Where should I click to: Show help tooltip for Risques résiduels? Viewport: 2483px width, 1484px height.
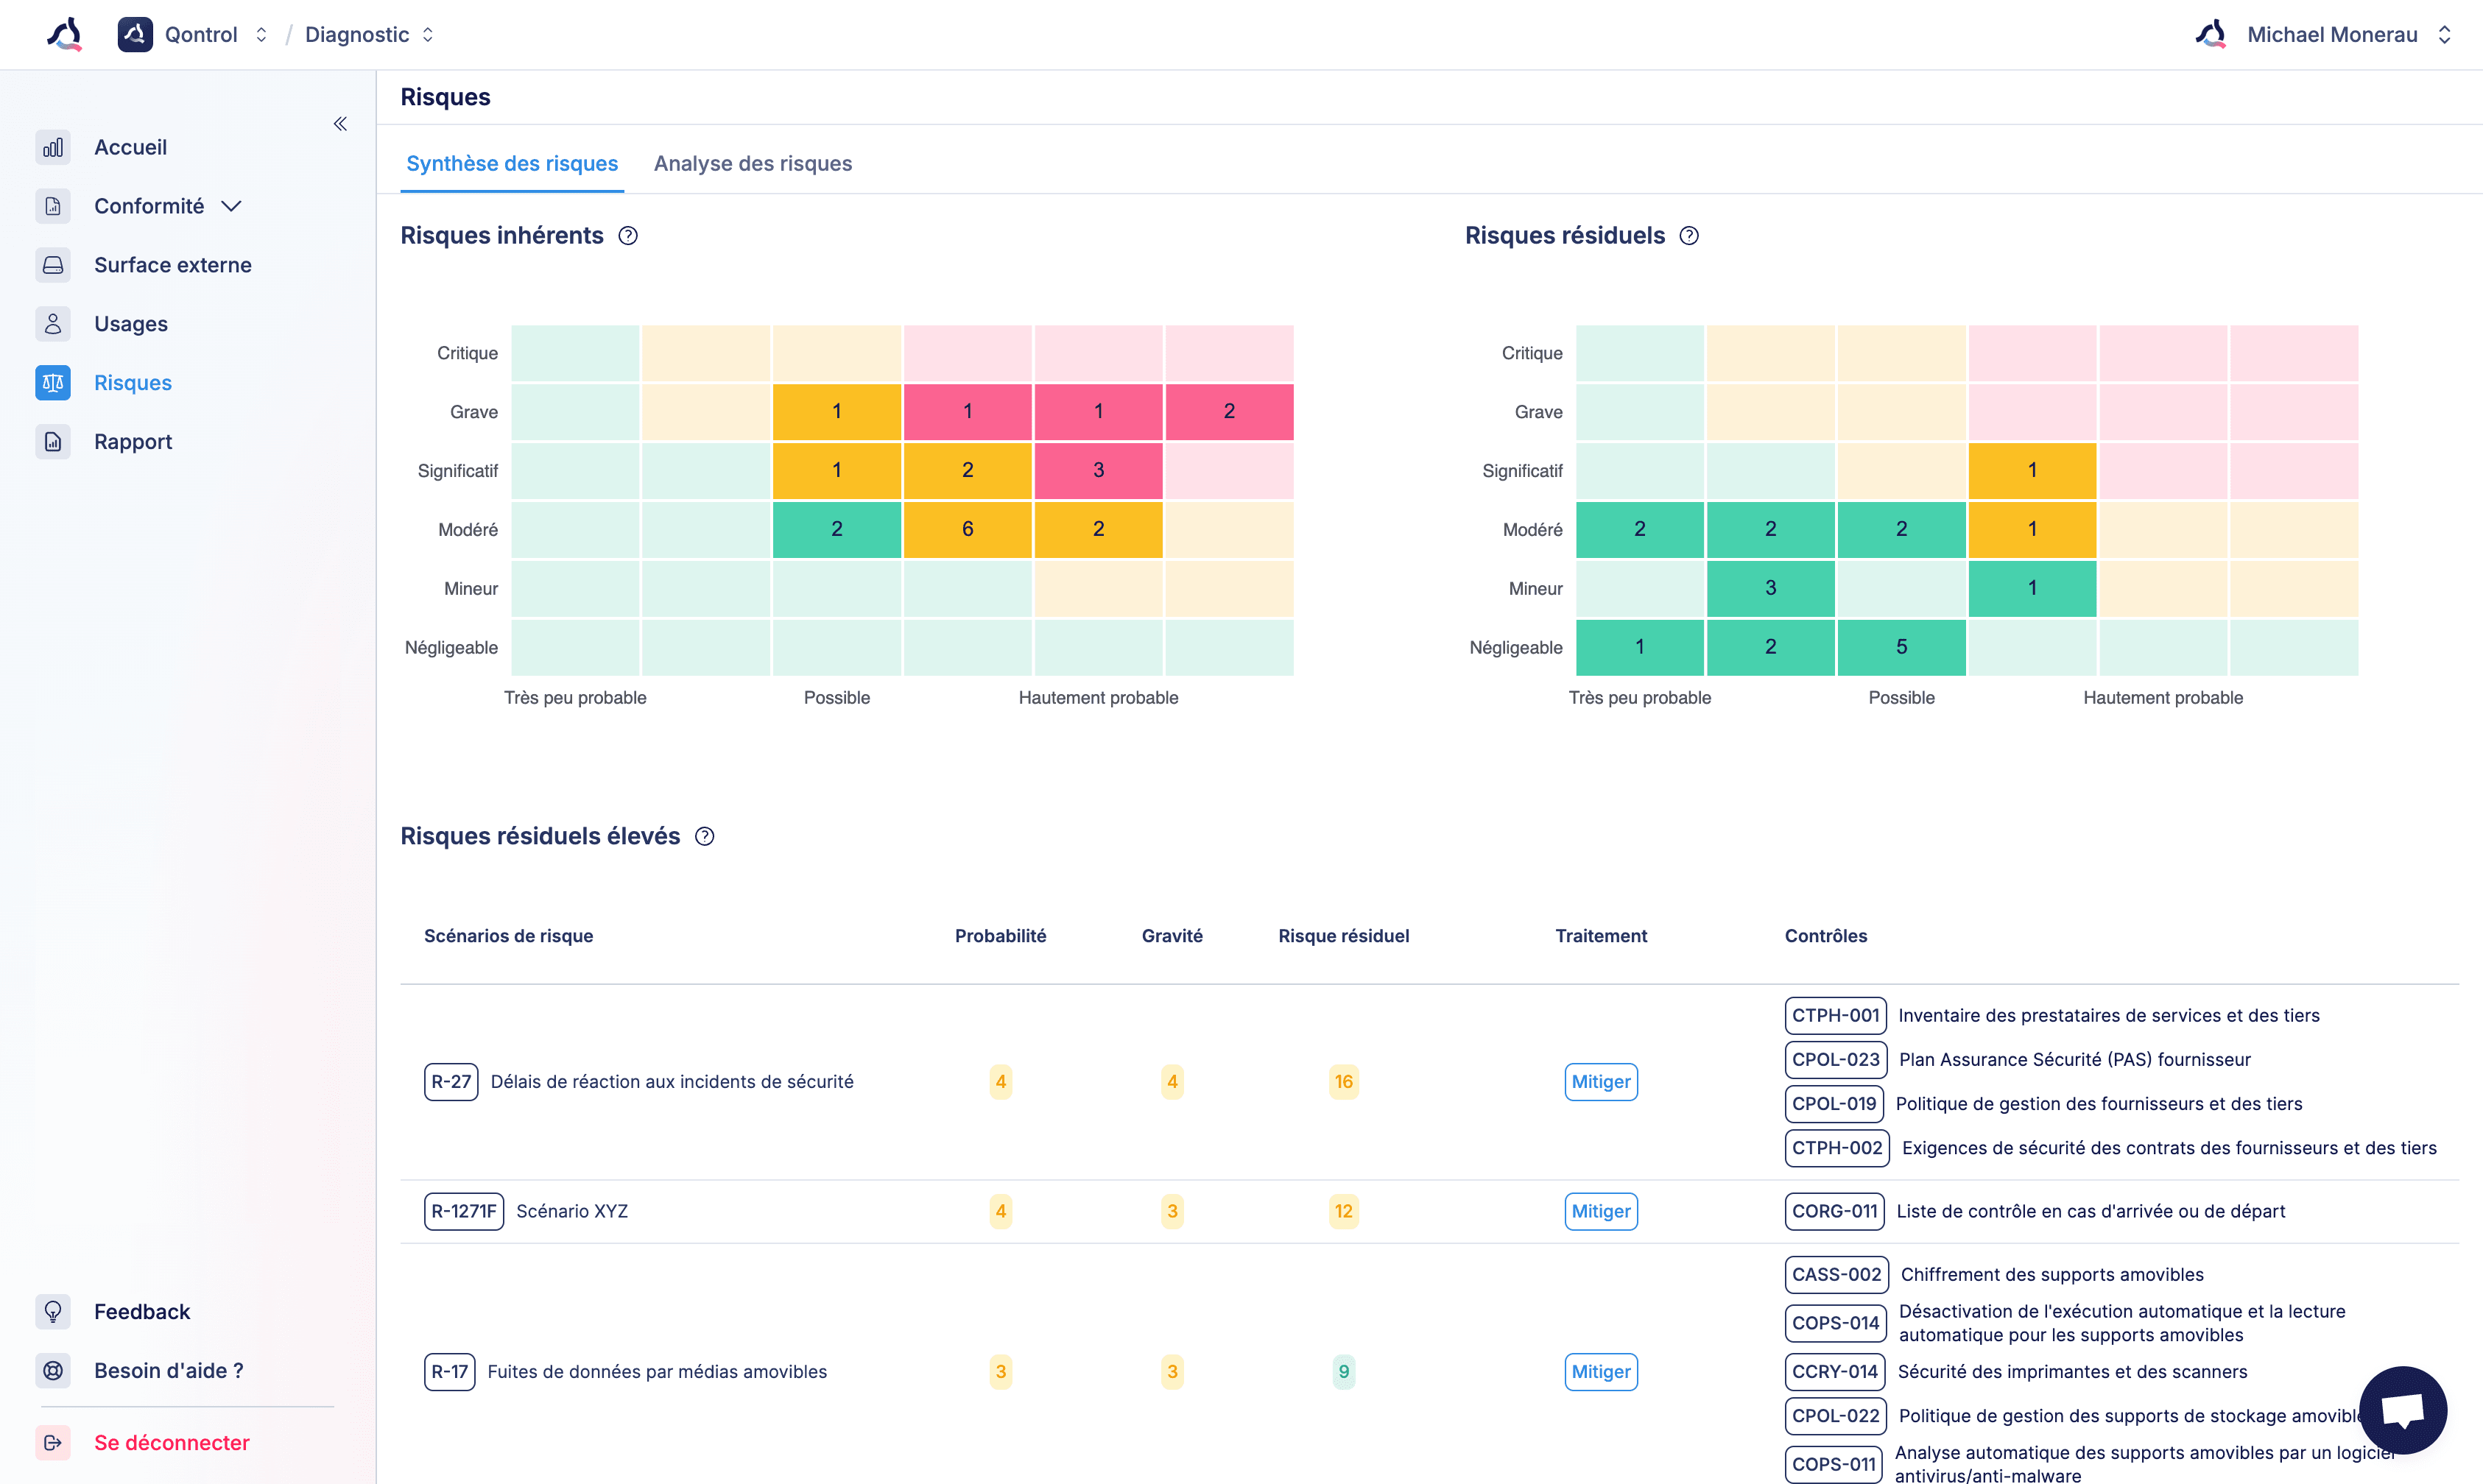[1689, 236]
